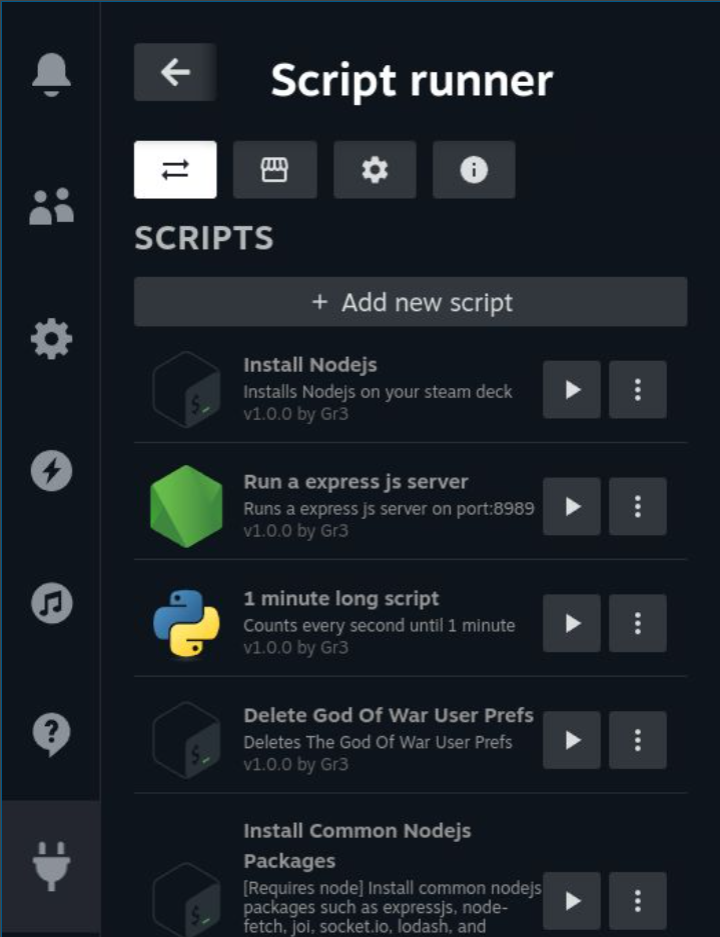Open options menu for Install Nodejs

(x=638, y=390)
